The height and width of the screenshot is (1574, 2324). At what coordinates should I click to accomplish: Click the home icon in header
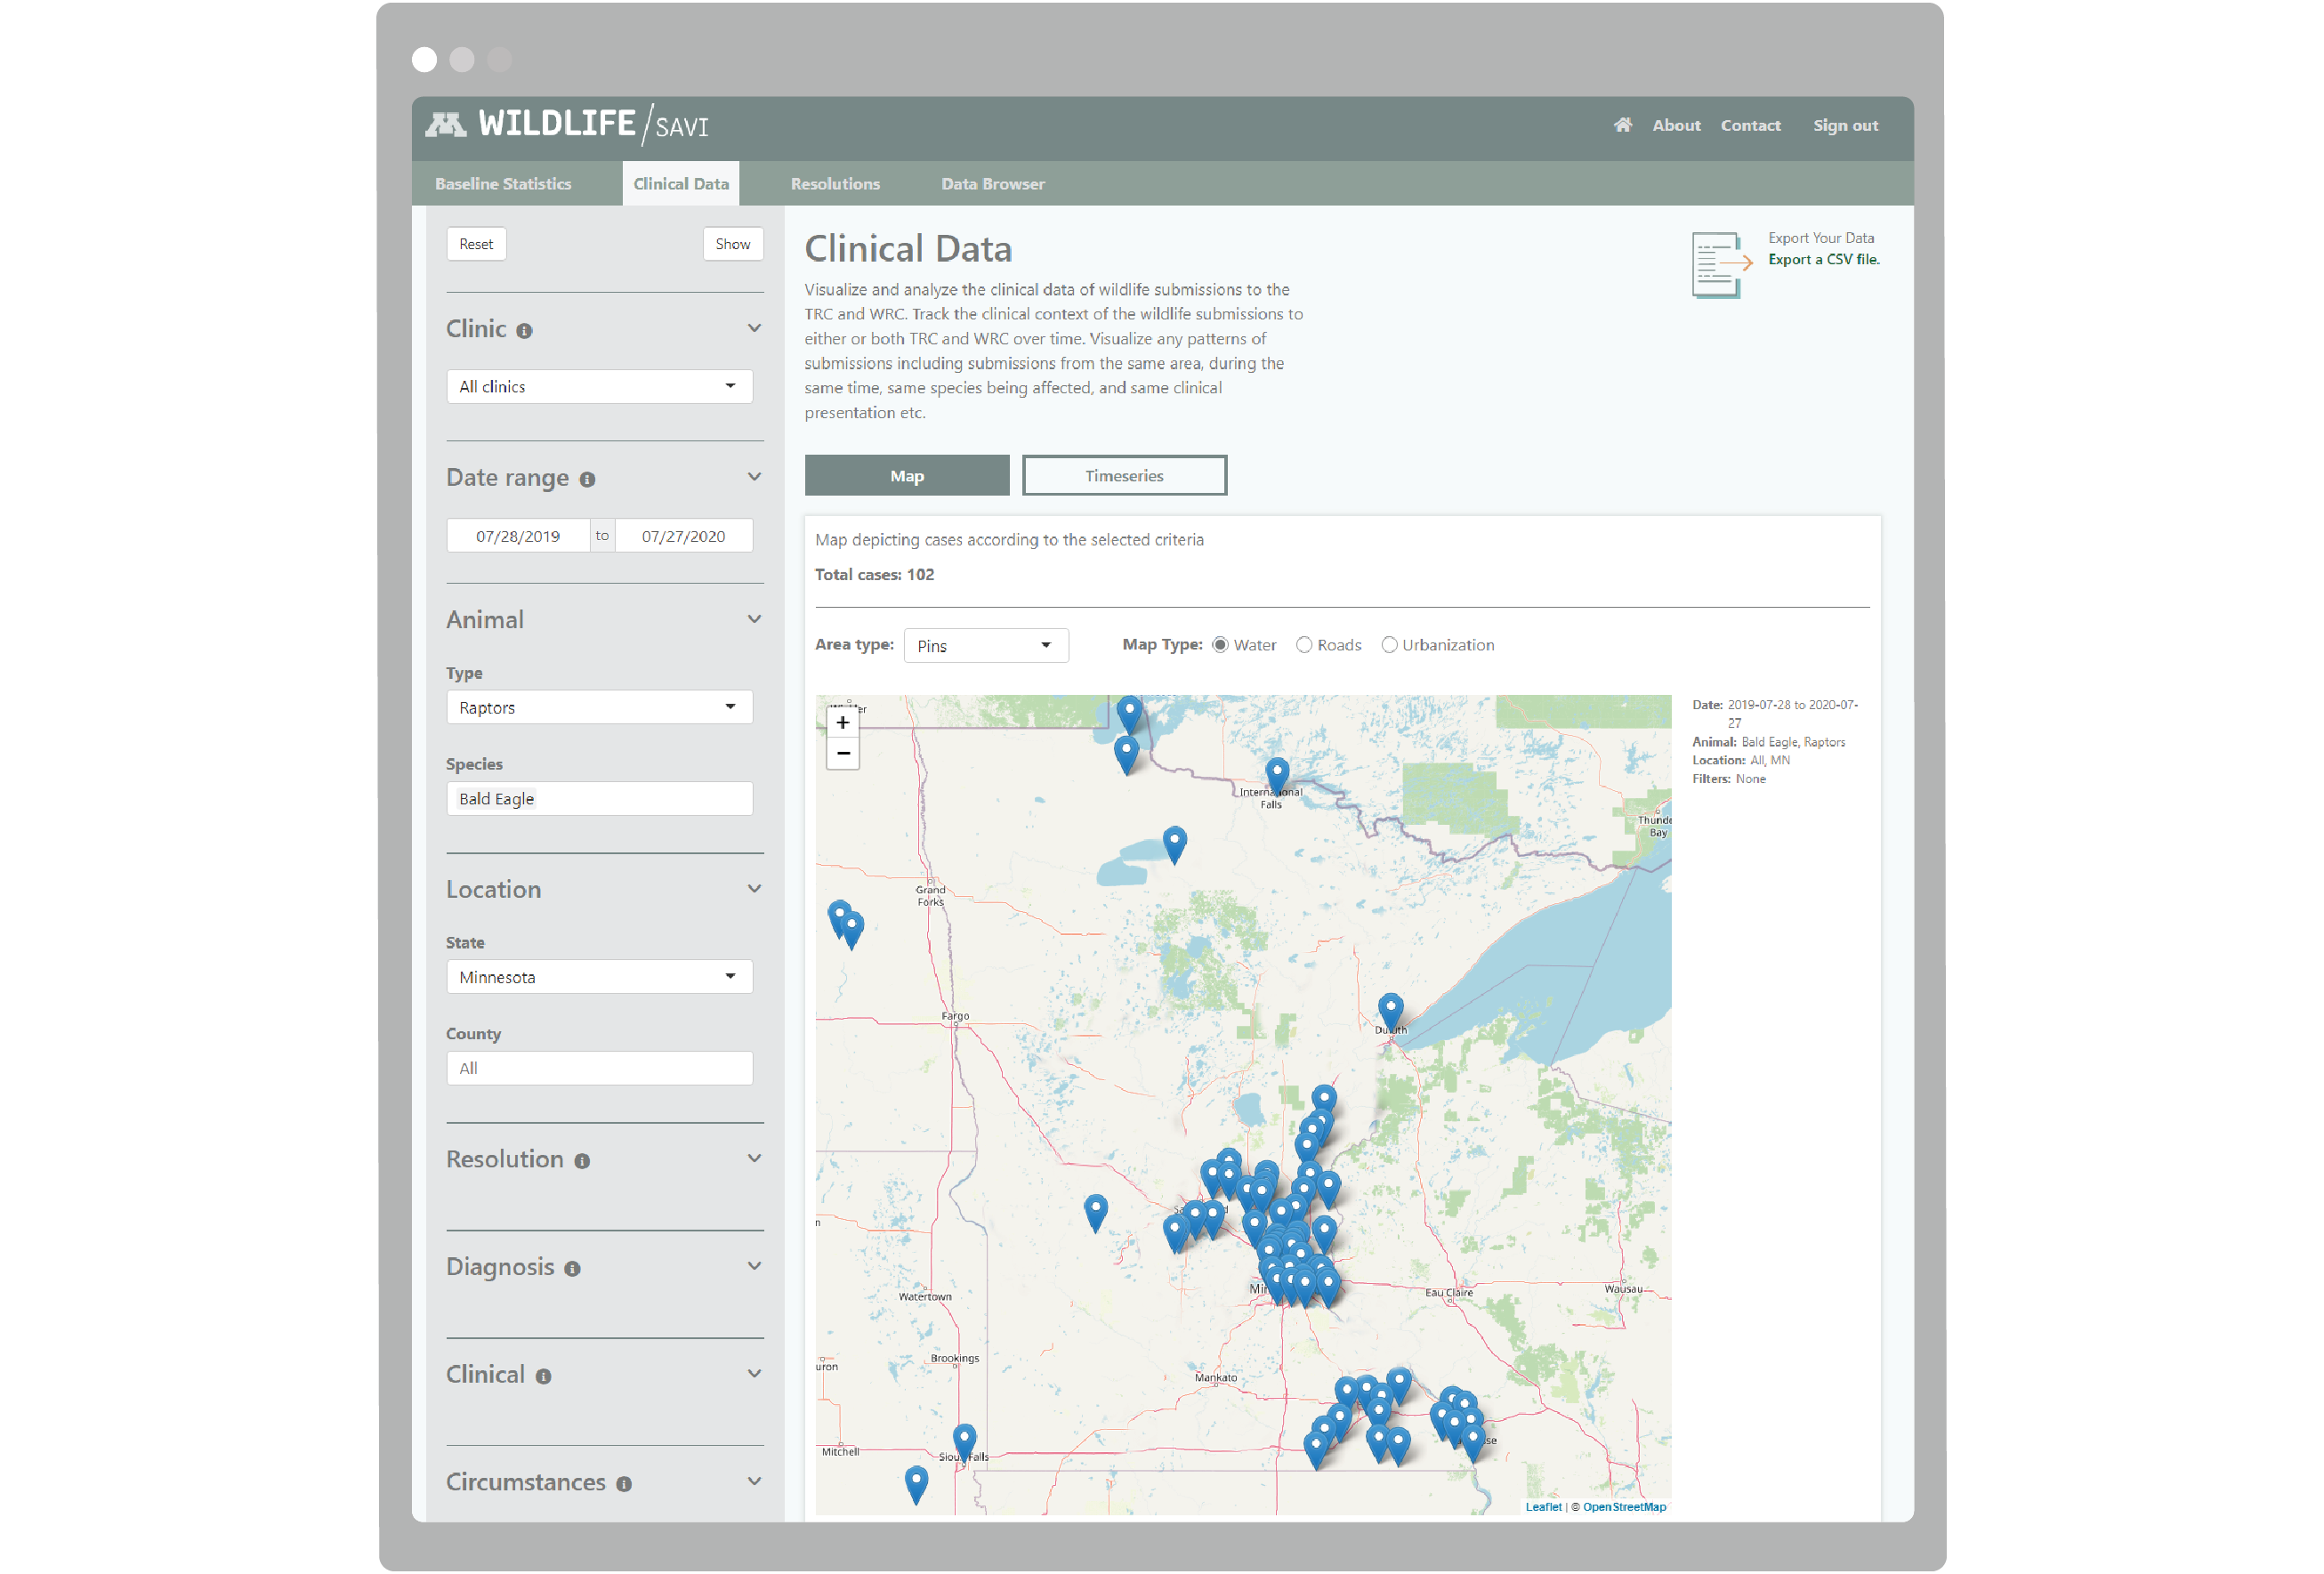pos(1622,125)
